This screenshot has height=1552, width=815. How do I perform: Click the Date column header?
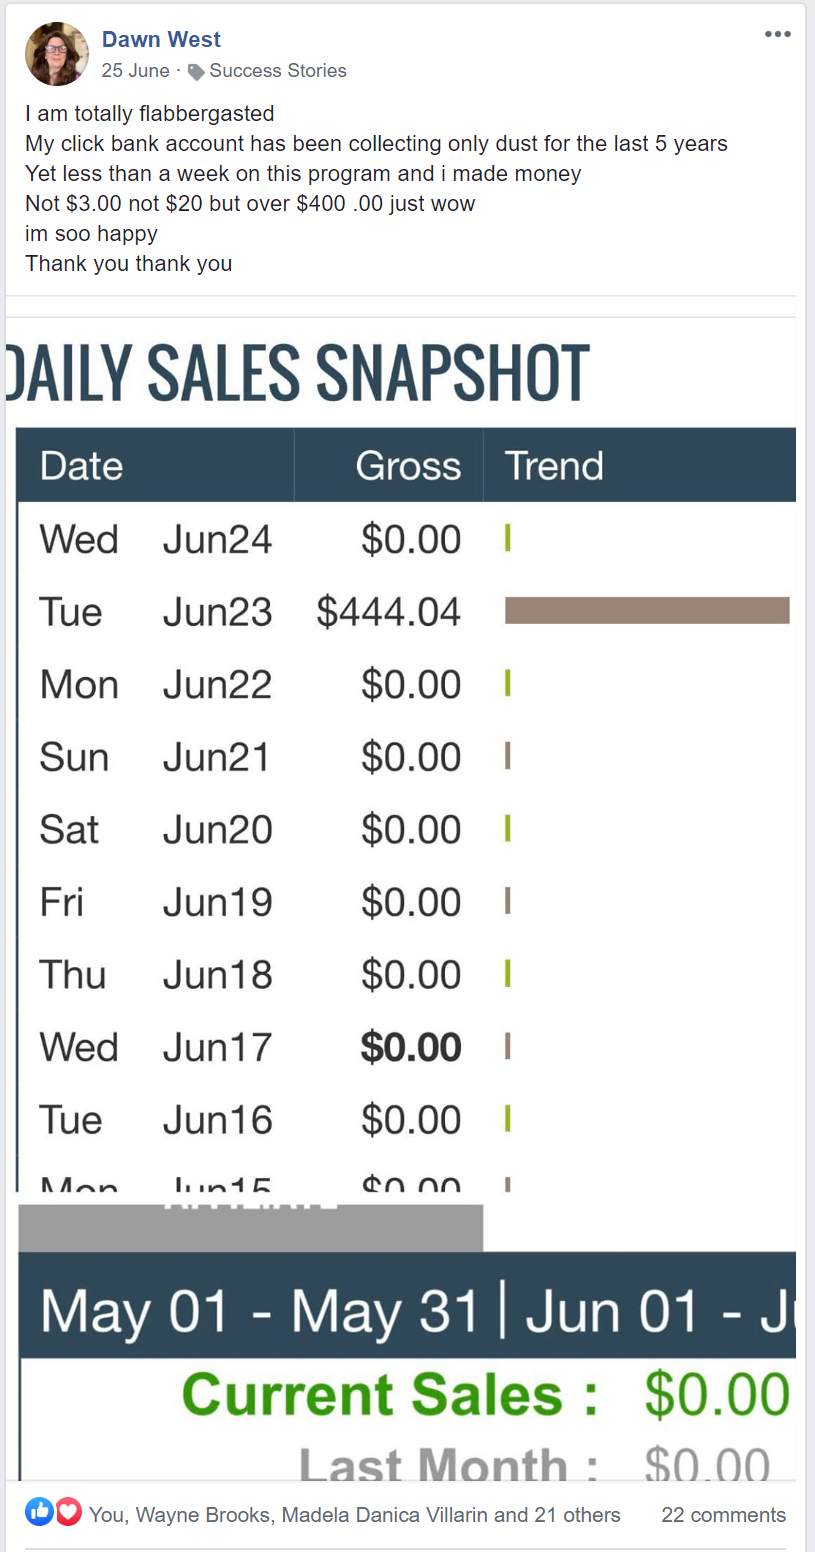[x=81, y=466]
